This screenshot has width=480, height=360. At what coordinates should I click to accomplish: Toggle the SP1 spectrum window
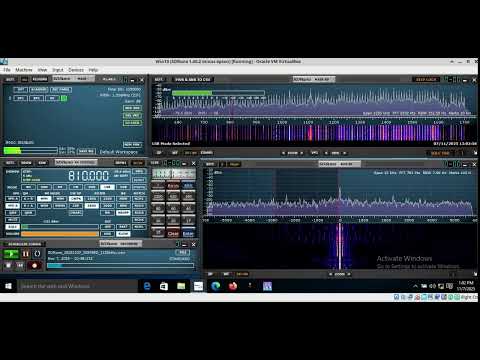[x=20, y=98]
